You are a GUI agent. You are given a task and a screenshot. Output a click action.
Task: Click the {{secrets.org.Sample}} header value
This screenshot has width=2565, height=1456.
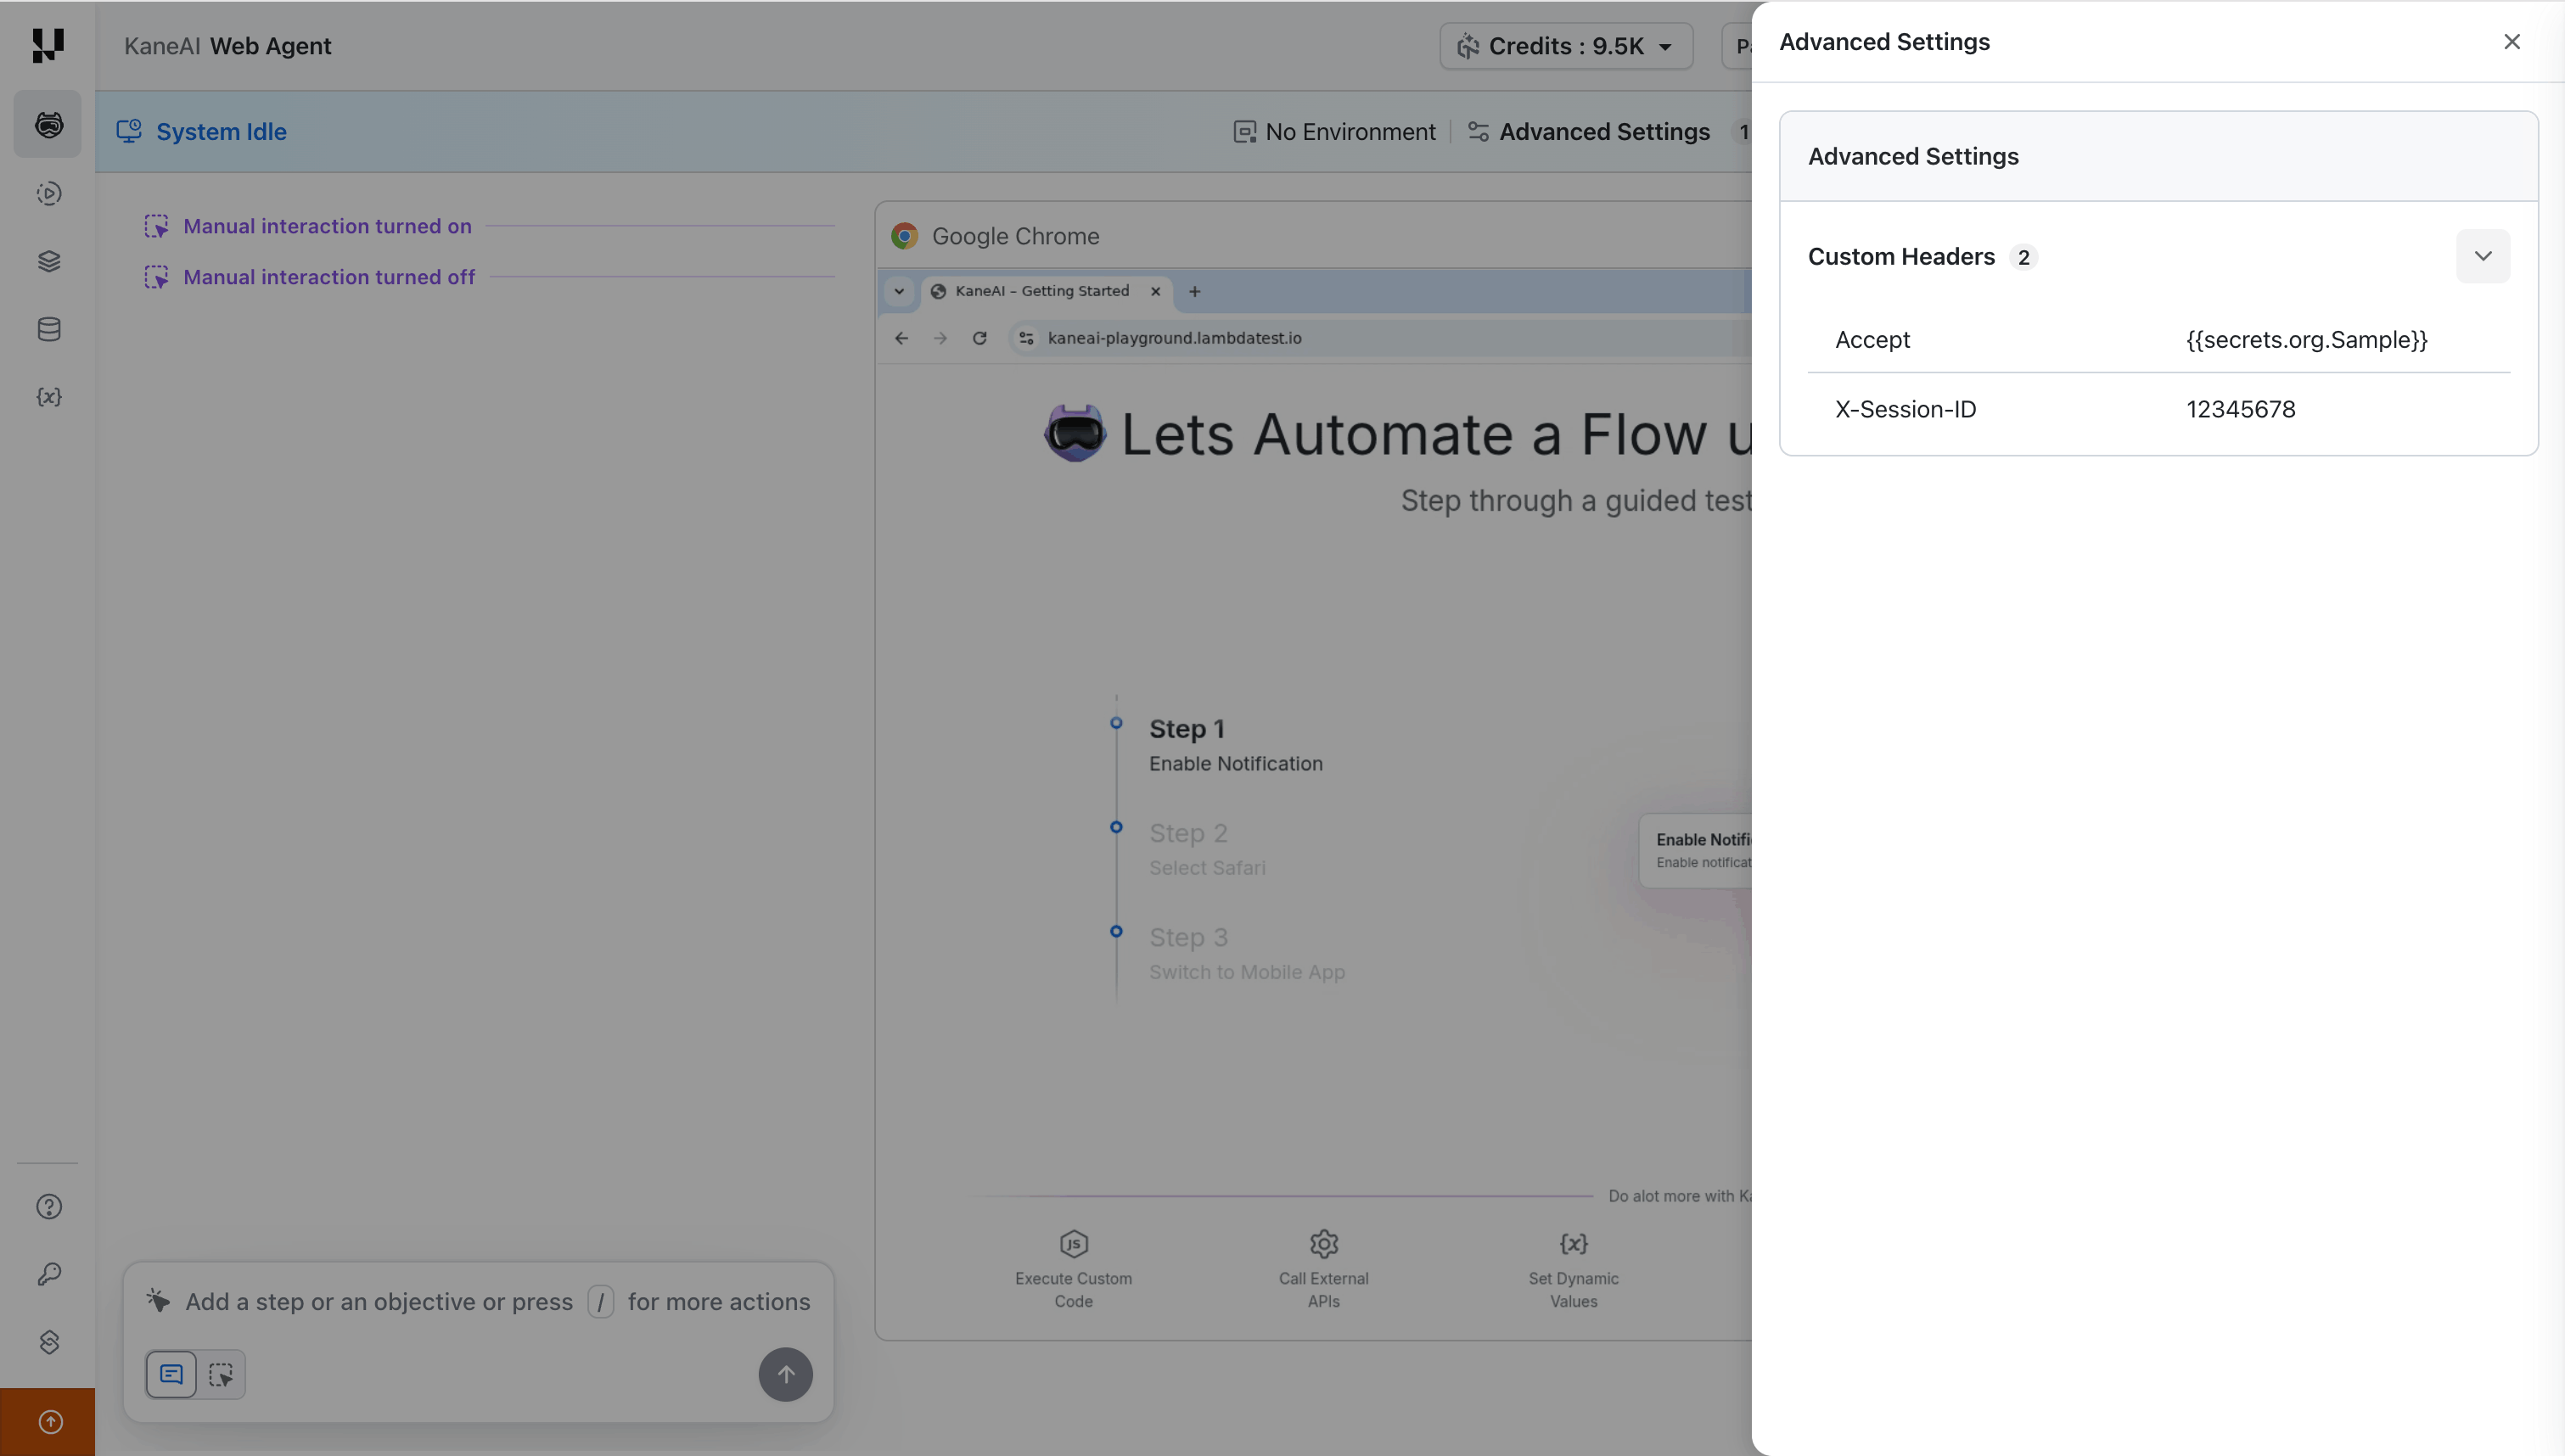coord(2306,340)
